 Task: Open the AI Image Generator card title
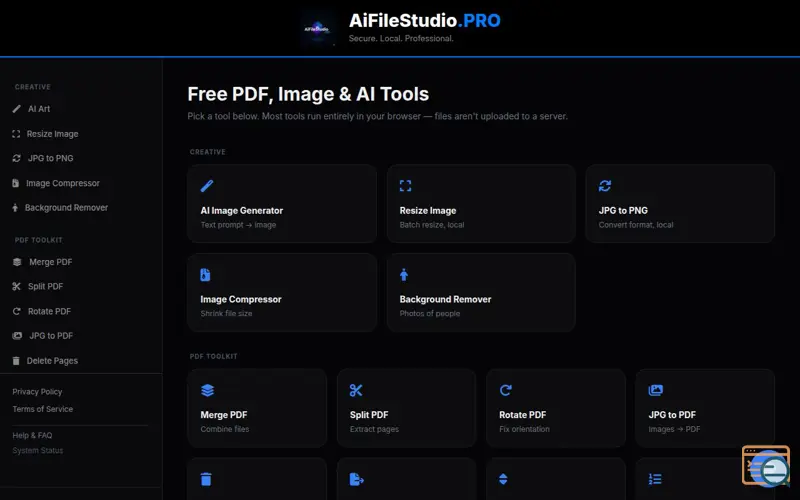click(241, 210)
